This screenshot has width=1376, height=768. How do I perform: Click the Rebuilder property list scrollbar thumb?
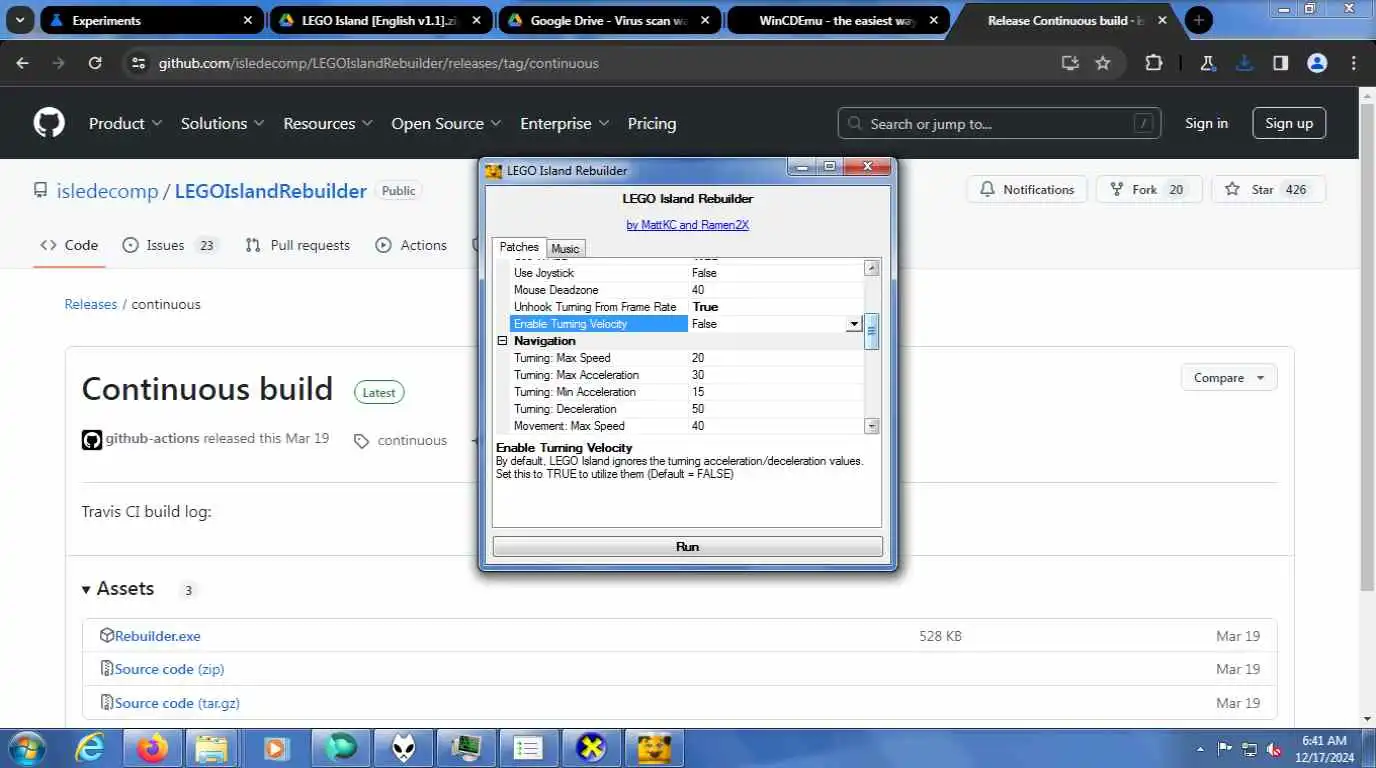pos(871,331)
